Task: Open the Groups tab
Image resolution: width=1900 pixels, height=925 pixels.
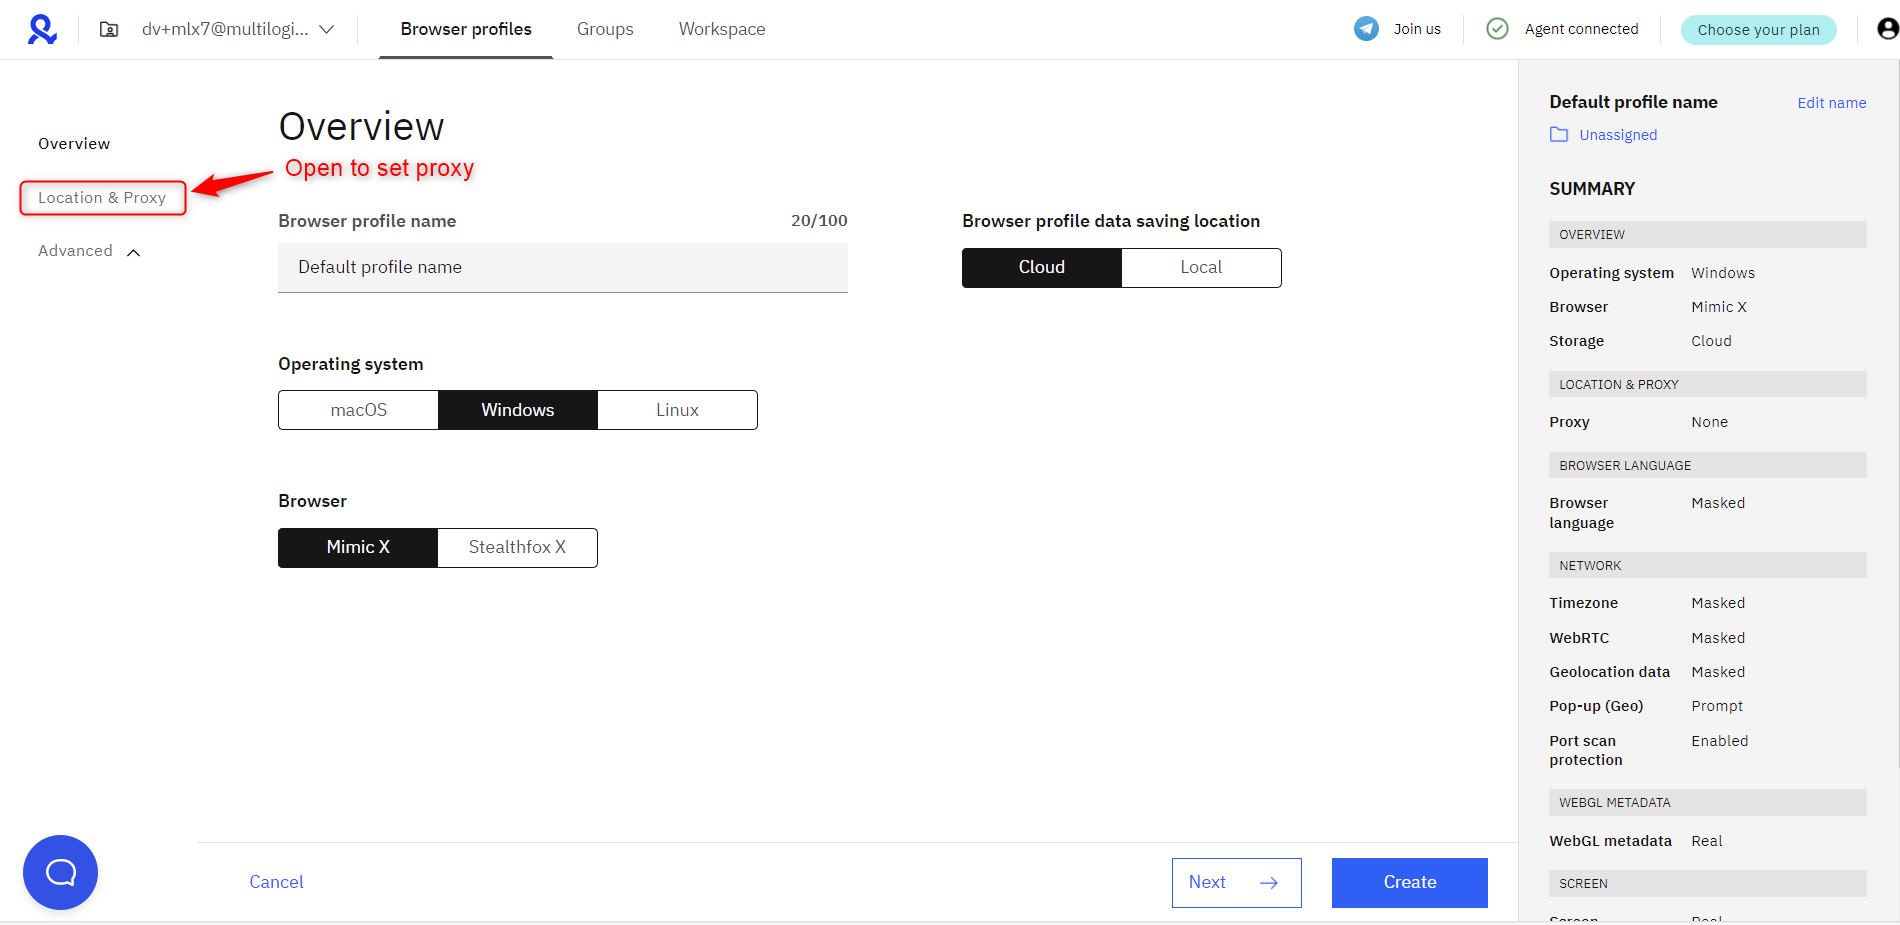Action: point(605,29)
